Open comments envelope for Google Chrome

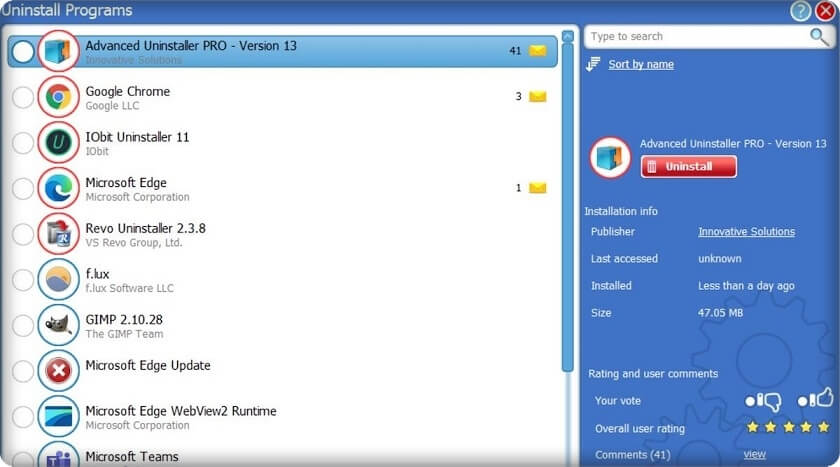tap(537, 96)
